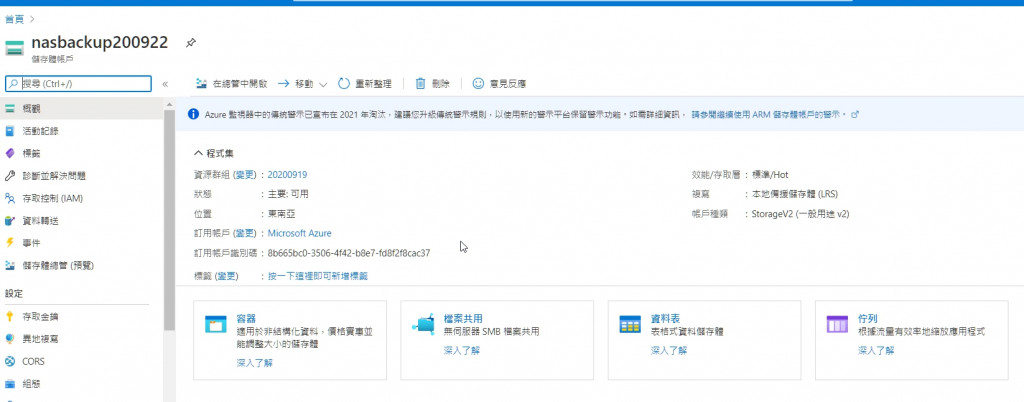Open the 佇列 queues card icon
The width and height of the screenshot is (1024, 402).
point(837,324)
